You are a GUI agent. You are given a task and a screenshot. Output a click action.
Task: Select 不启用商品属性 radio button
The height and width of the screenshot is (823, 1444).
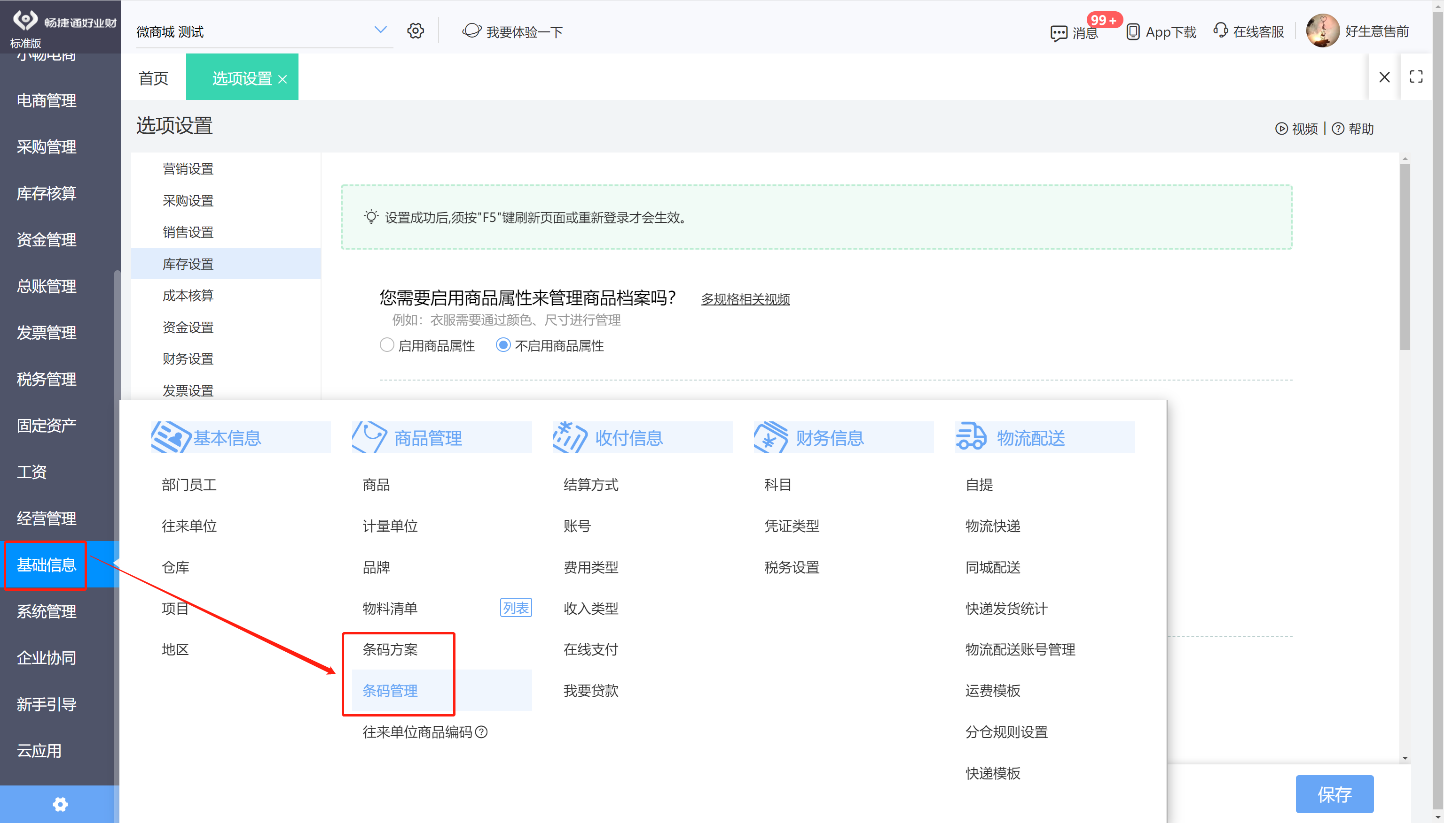tap(503, 345)
